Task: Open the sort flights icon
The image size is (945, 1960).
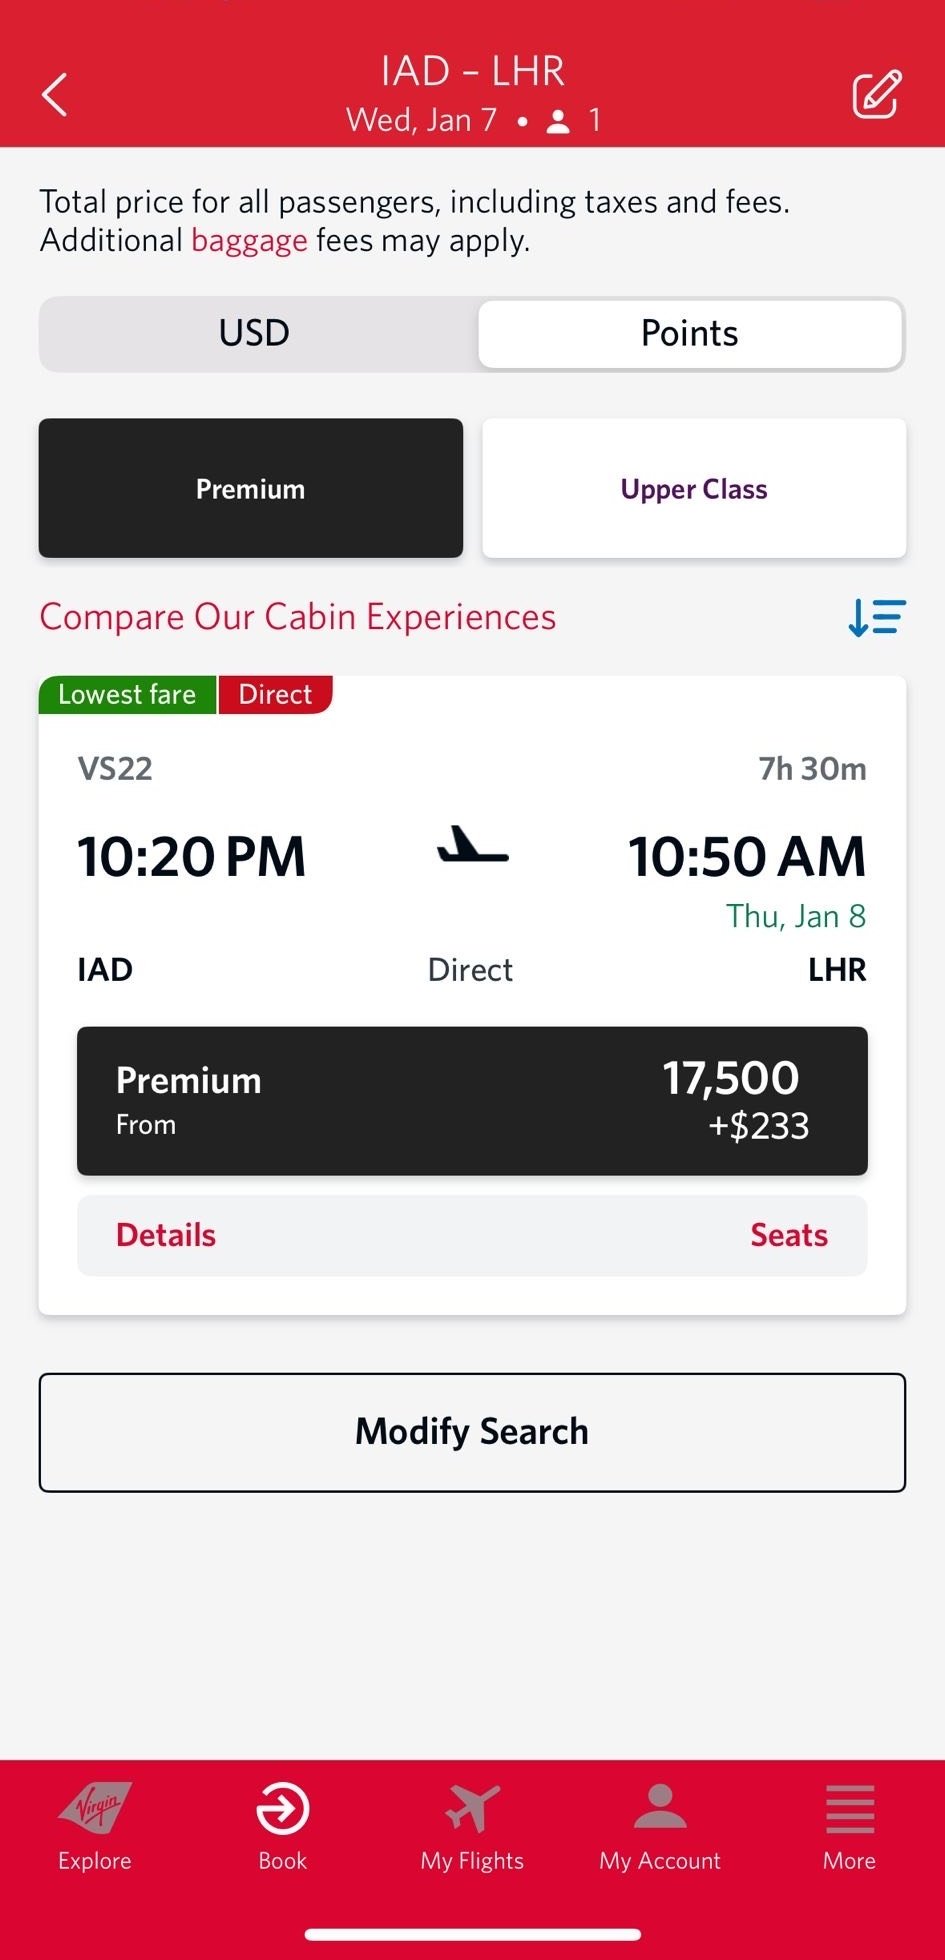Action: pos(876,617)
